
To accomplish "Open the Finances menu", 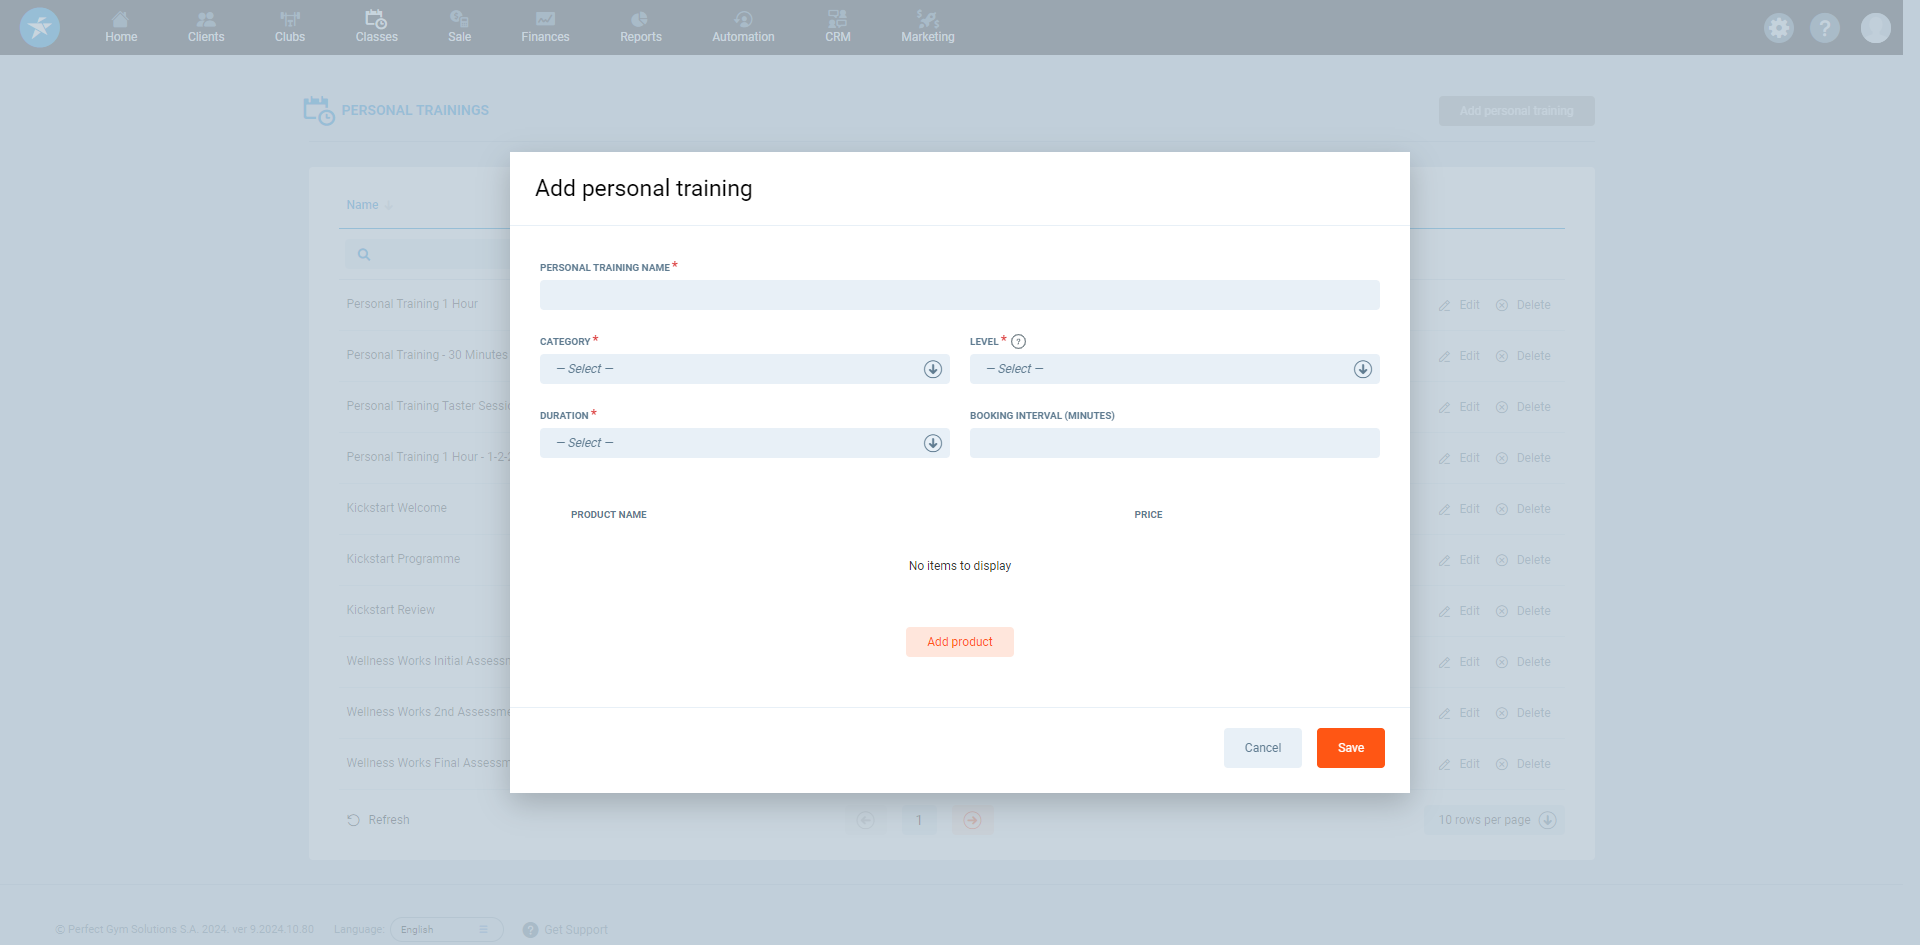I will [x=545, y=27].
